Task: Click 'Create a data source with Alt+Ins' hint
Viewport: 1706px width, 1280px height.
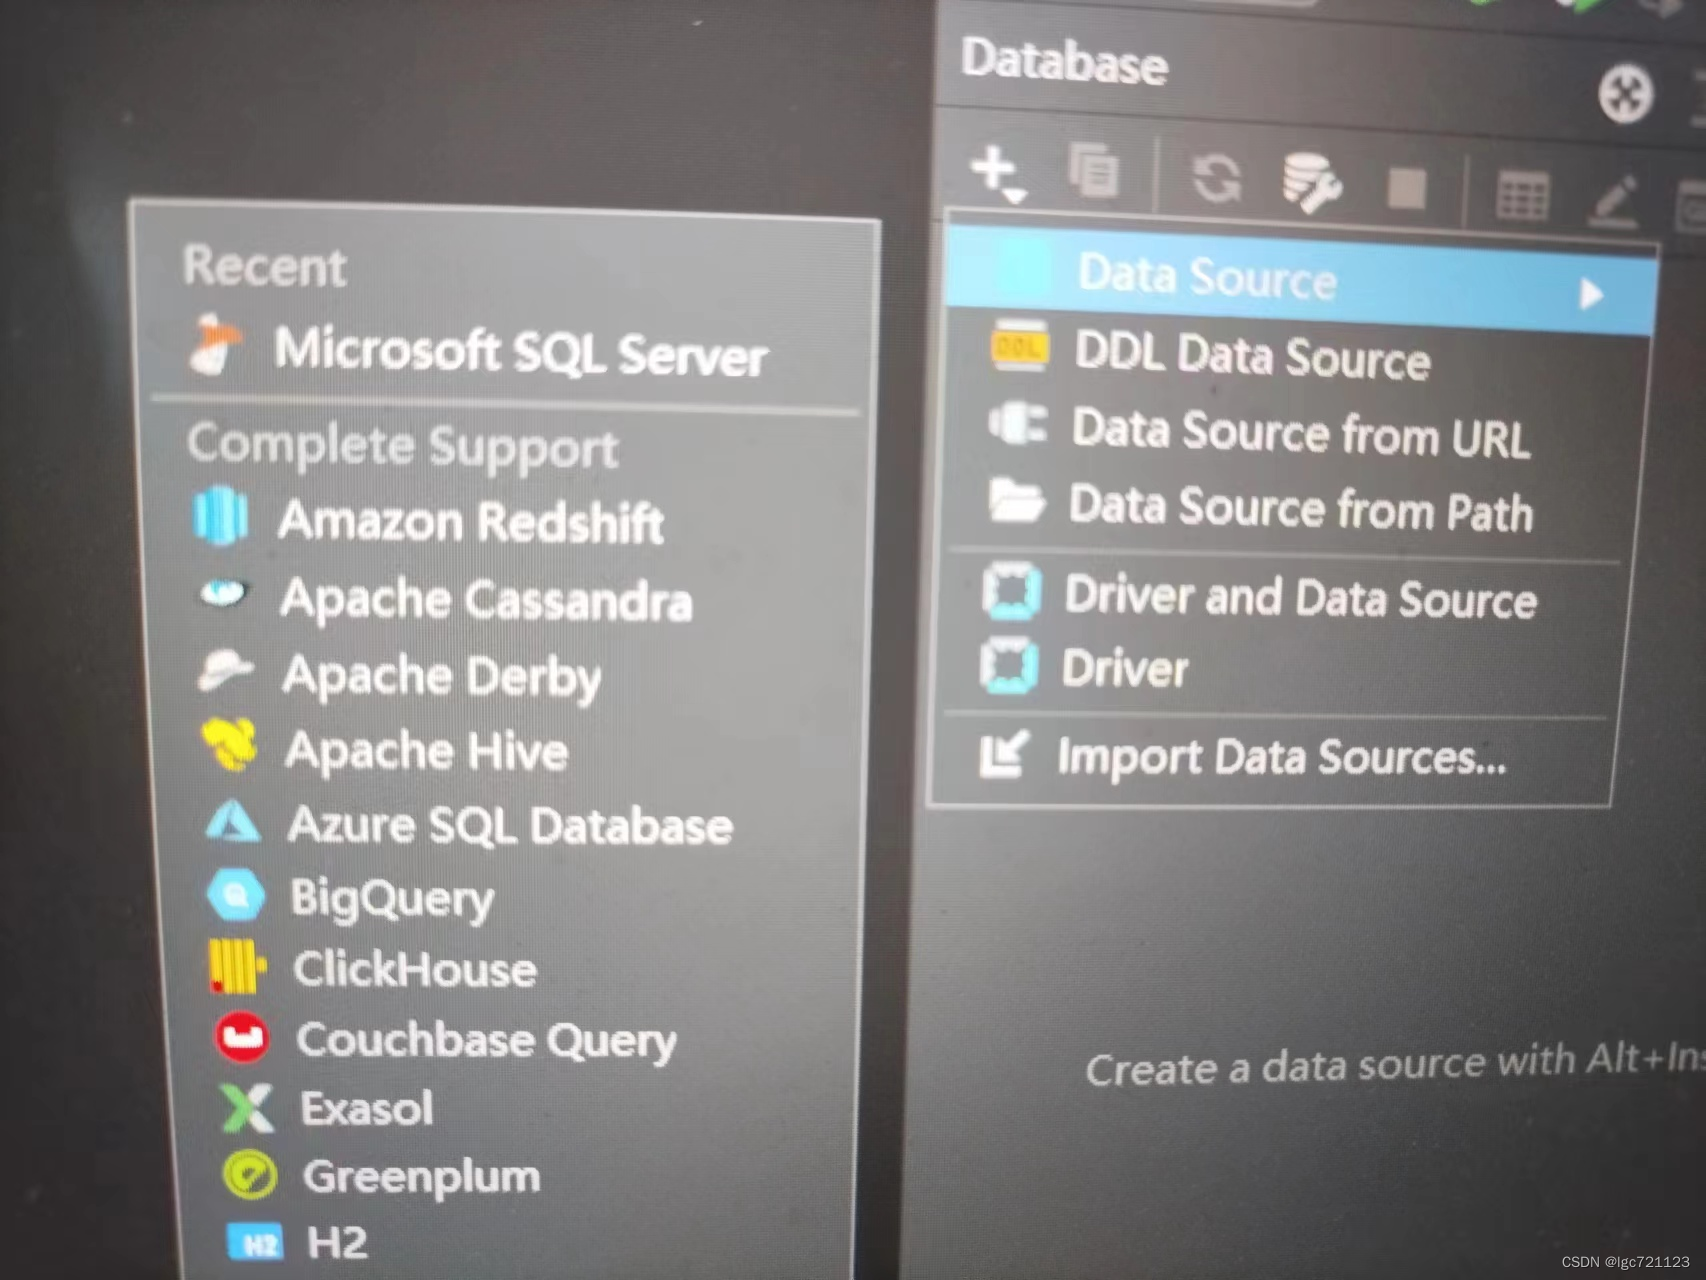Action: pyautogui.click(x=1396, y=1064)
